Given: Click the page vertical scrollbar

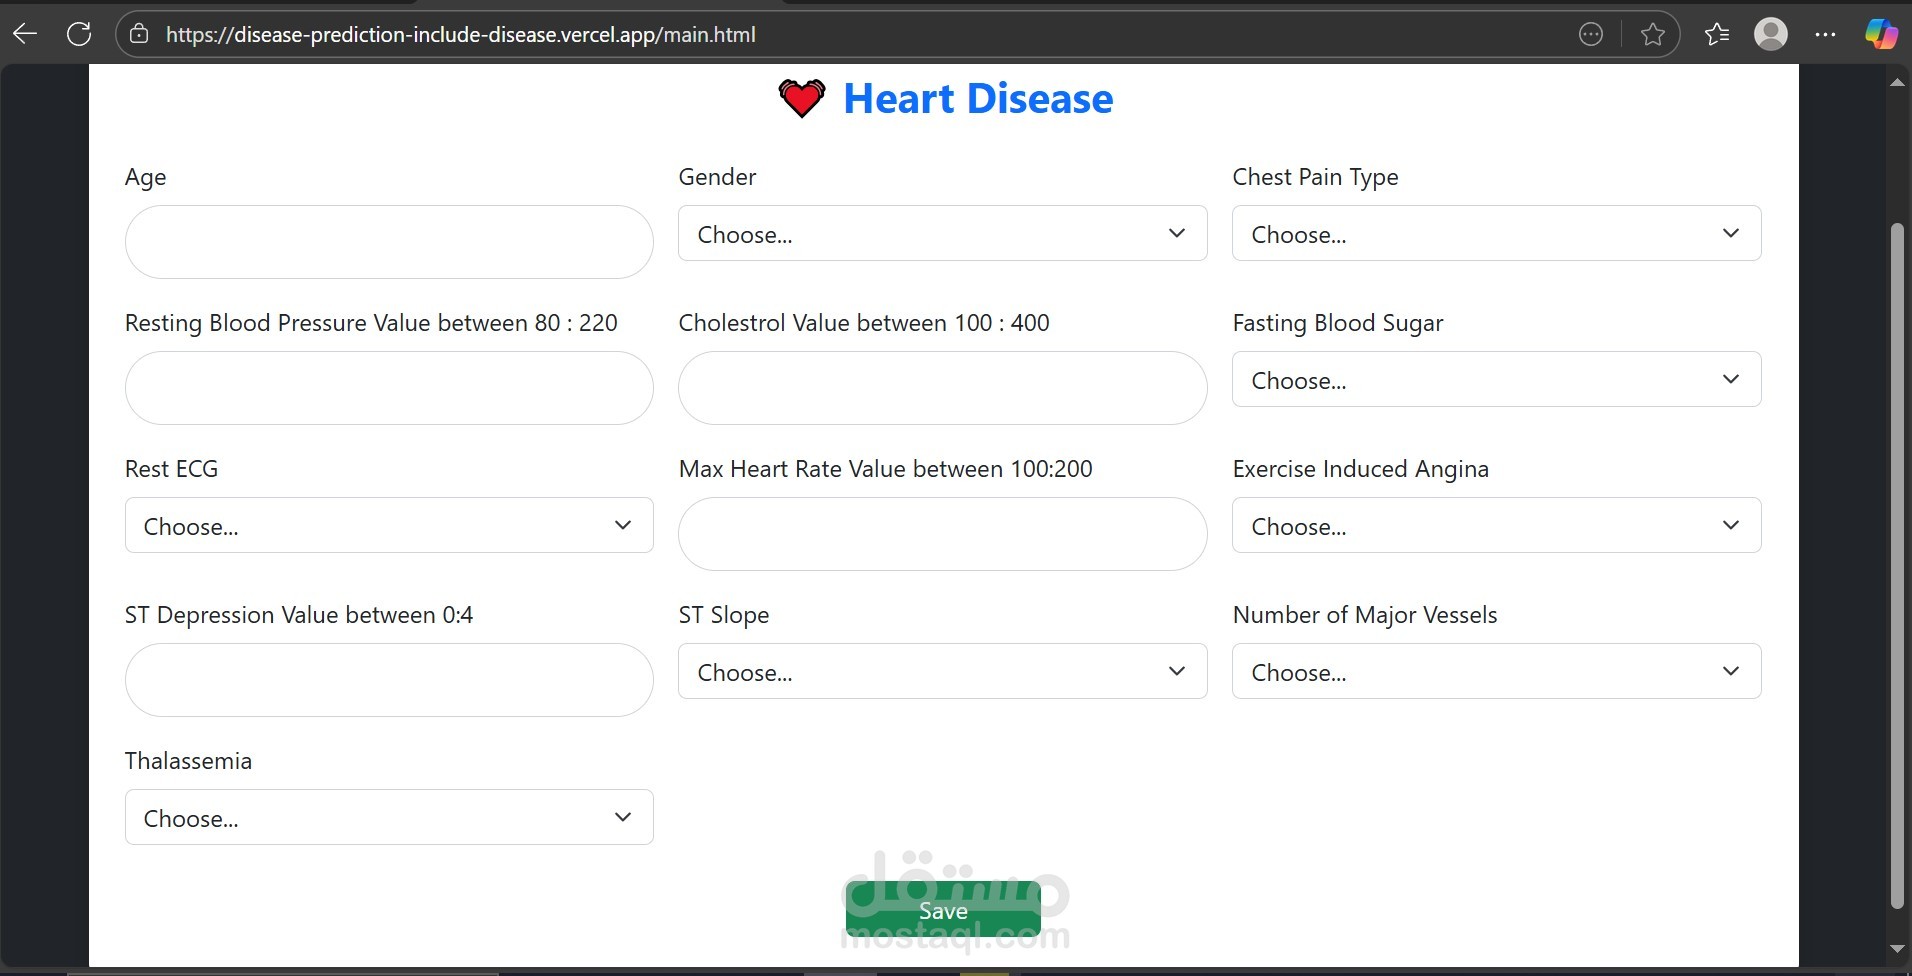Looking at the screenshot, I should [1897, 560].
